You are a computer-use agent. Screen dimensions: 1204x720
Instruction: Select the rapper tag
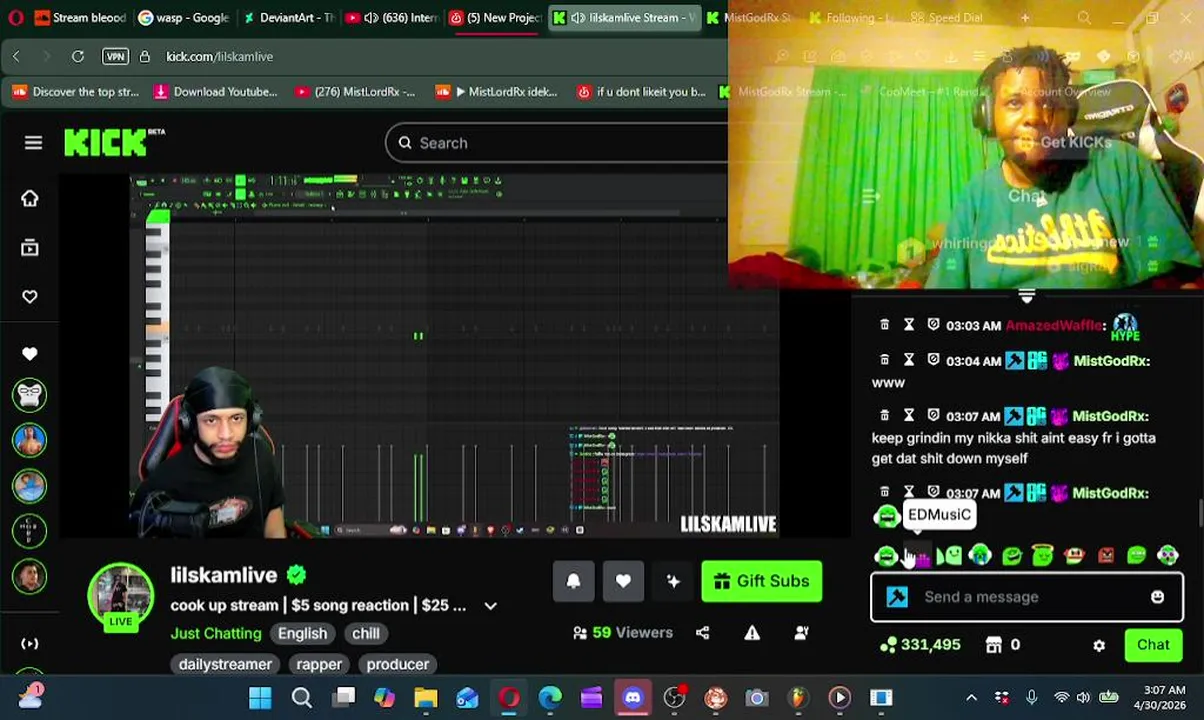tap(319, 664)
